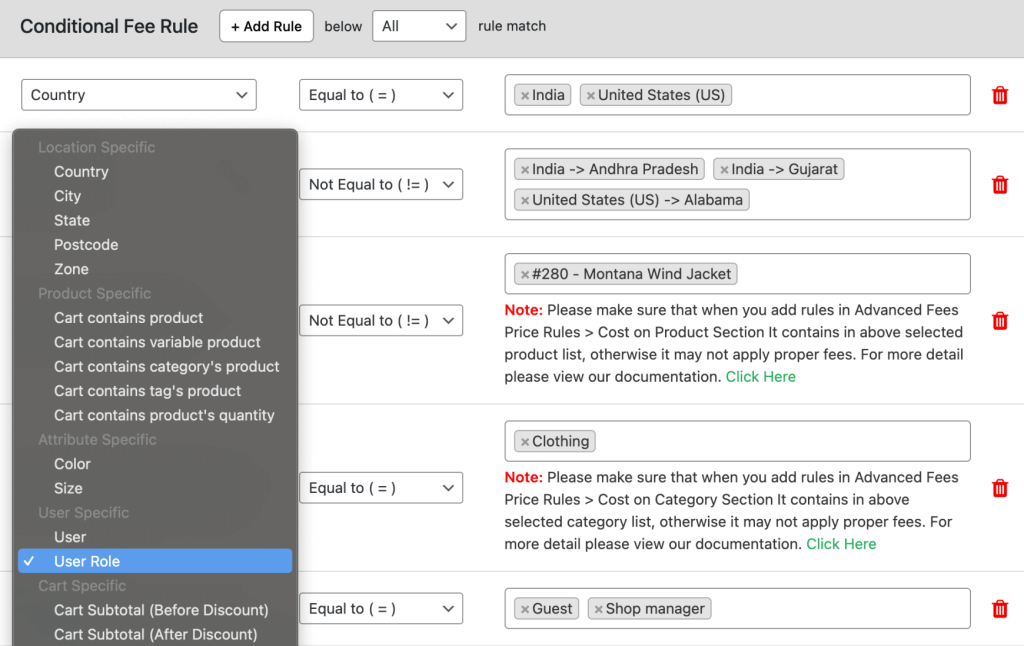Select Postcode from the condition list
Screen dimensions: 1024x646
pyautogui.click(x=86, y=244)
